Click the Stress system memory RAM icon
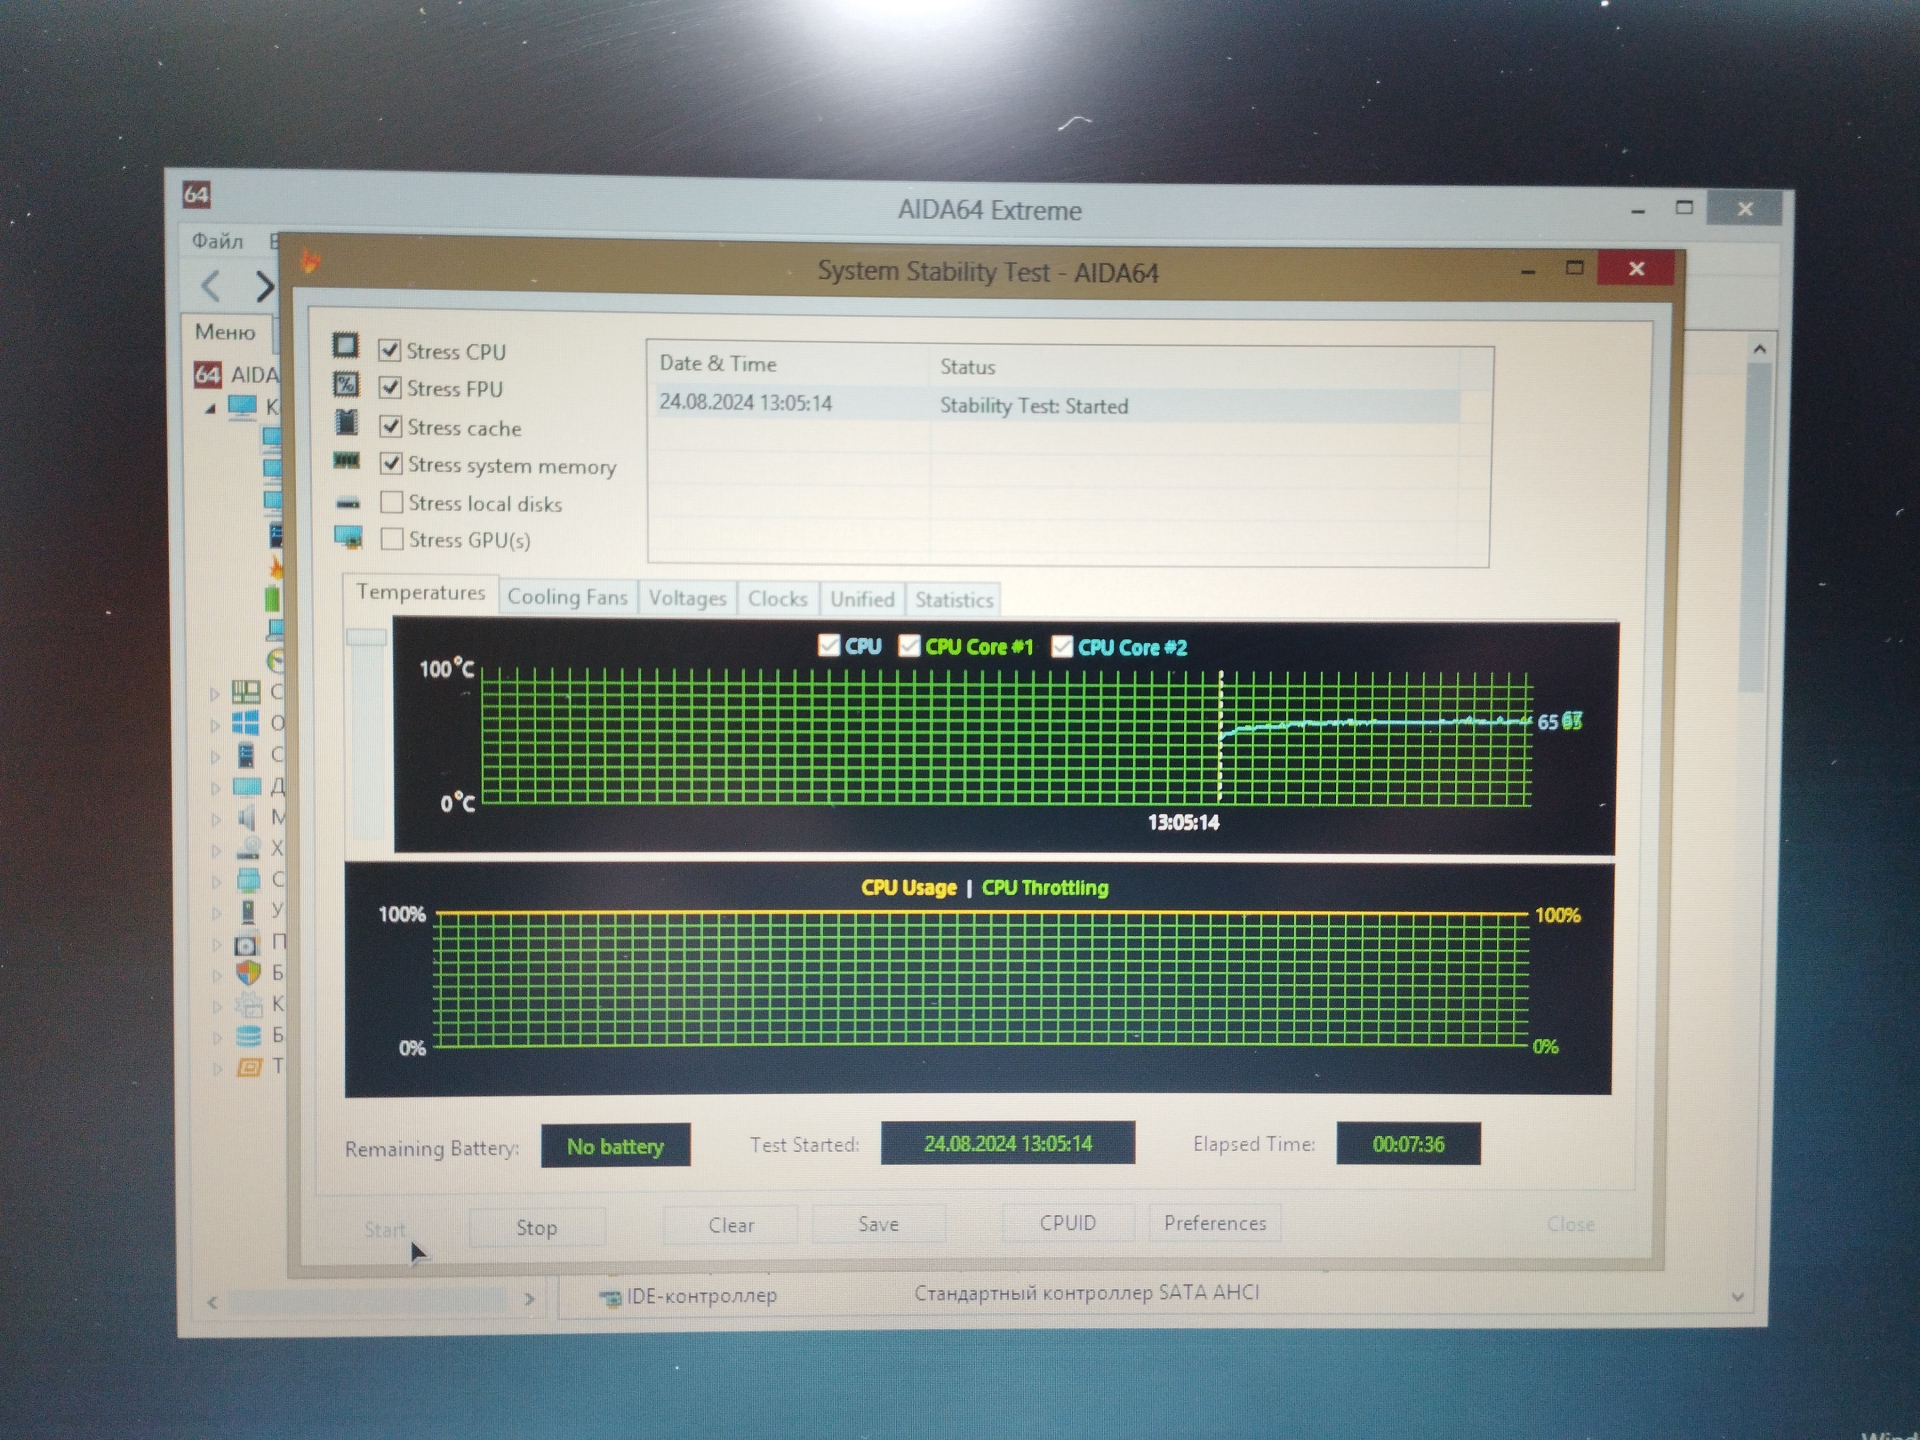The height and width of the screenshot is (1440, 1920). click(346, 461)
